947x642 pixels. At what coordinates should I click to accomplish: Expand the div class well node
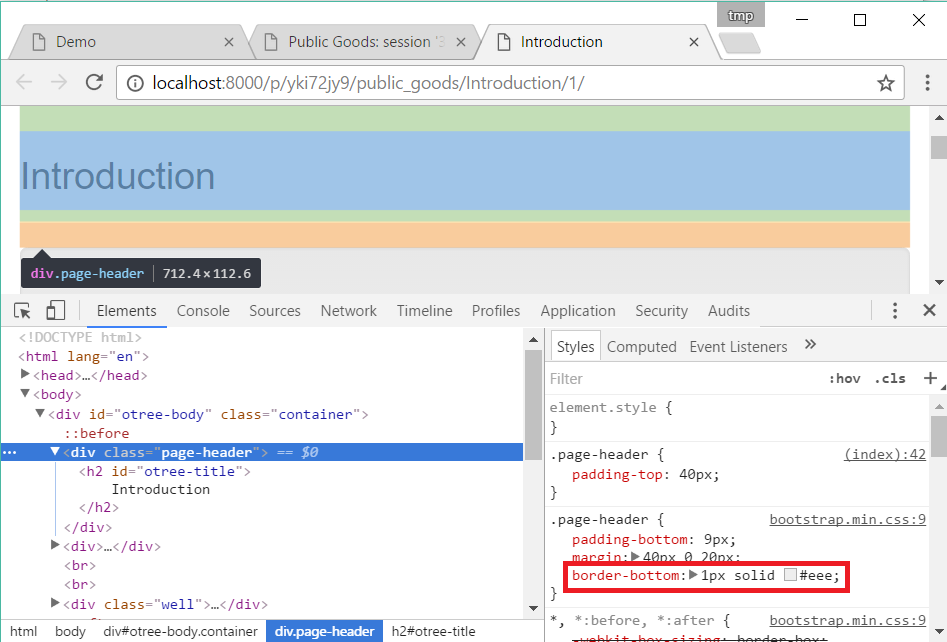[x=55, y=603]
